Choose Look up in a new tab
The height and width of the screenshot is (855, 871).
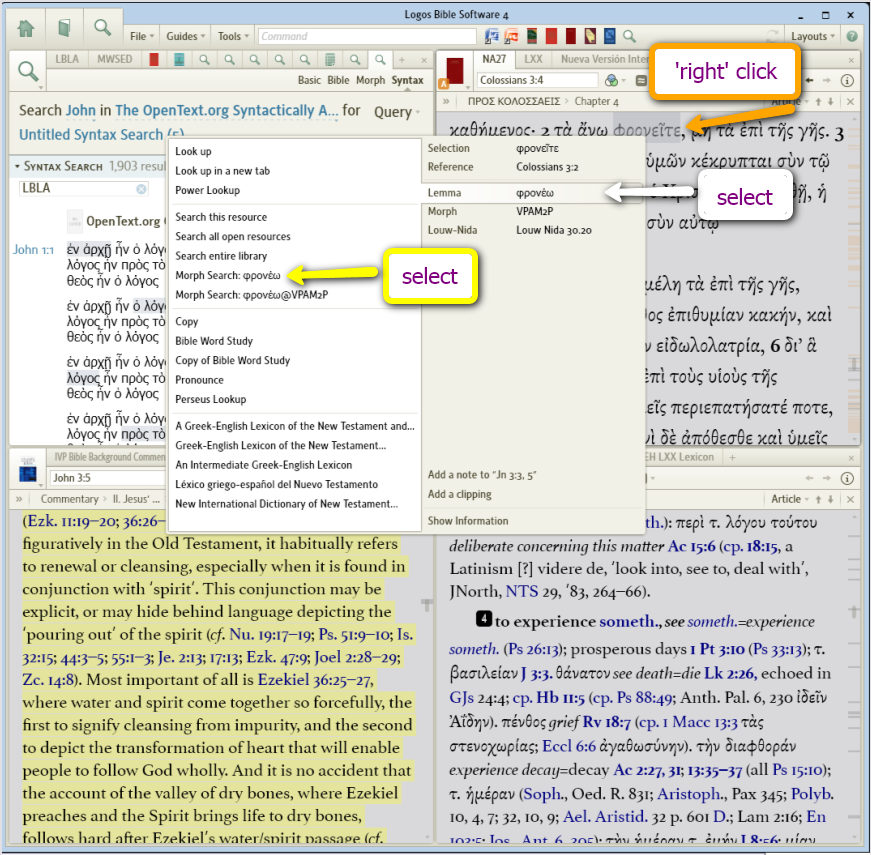tap(222, 171)
